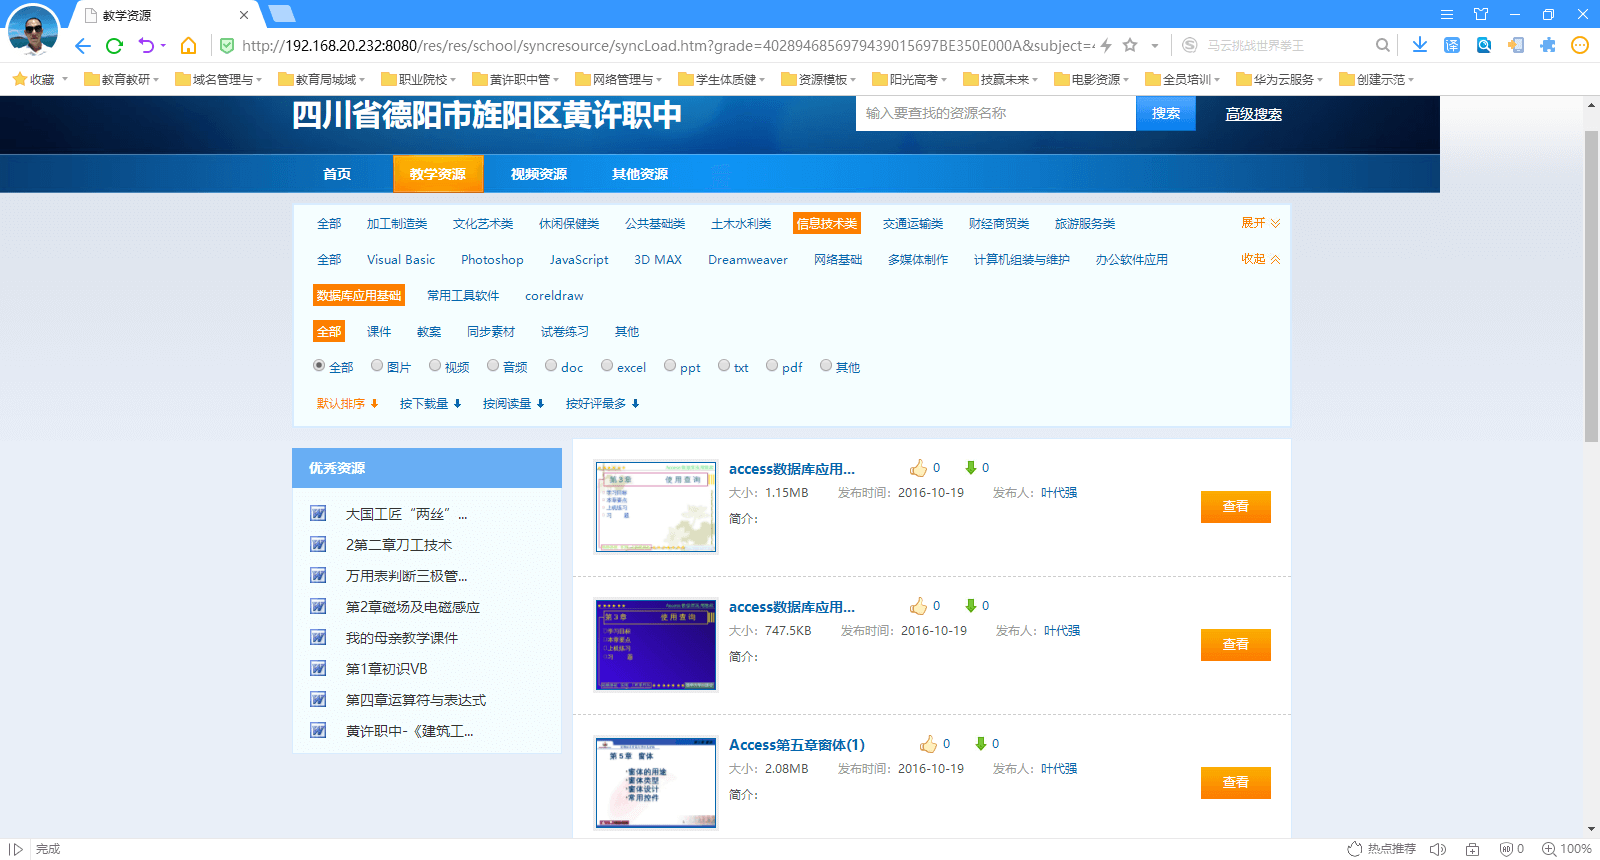Collapse the subject list with 收起
The image size is (1600, 860).
(x=1260, y=259)
